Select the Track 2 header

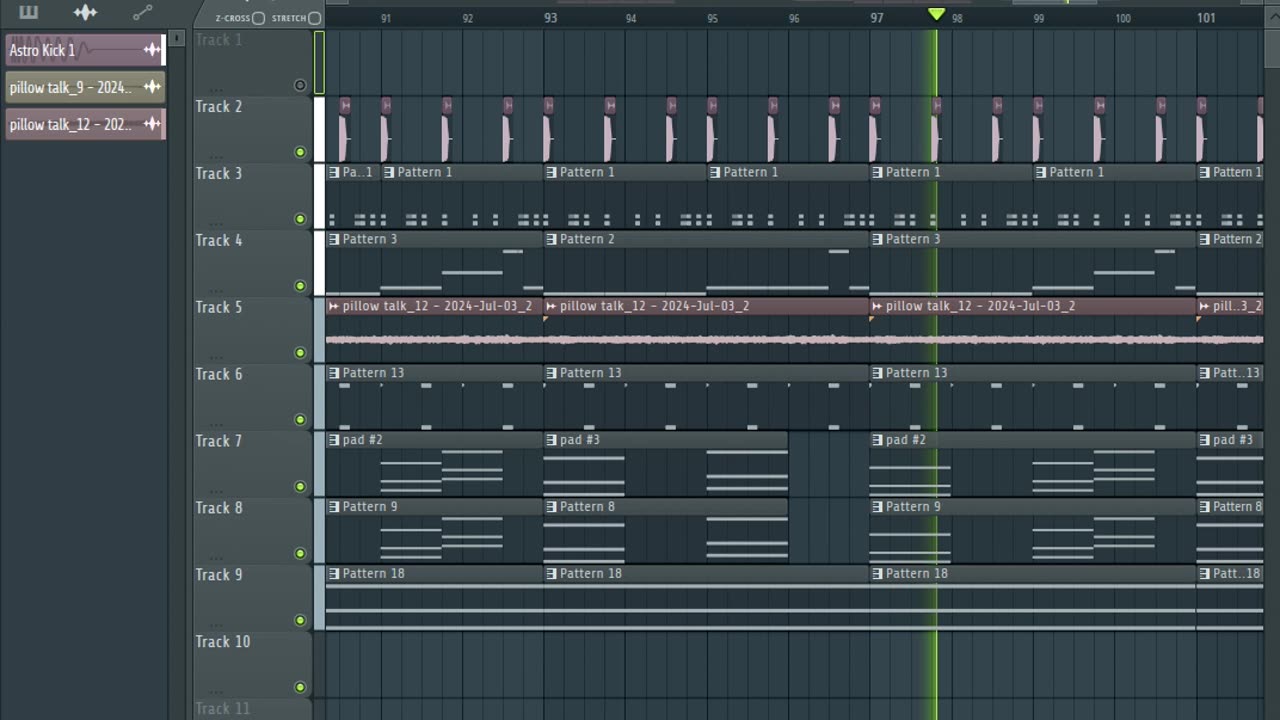[x=252, y=129]
